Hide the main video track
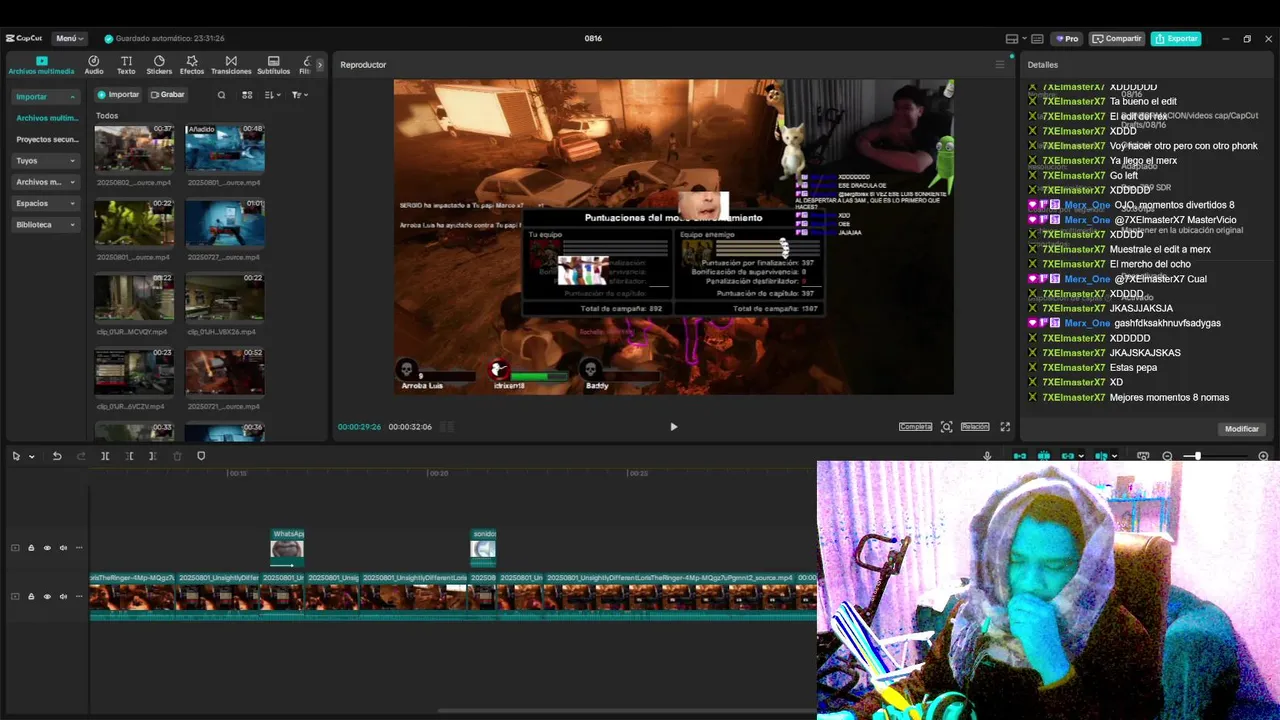The height and width of the screenshot is (720, 1280). pos(47,597)
